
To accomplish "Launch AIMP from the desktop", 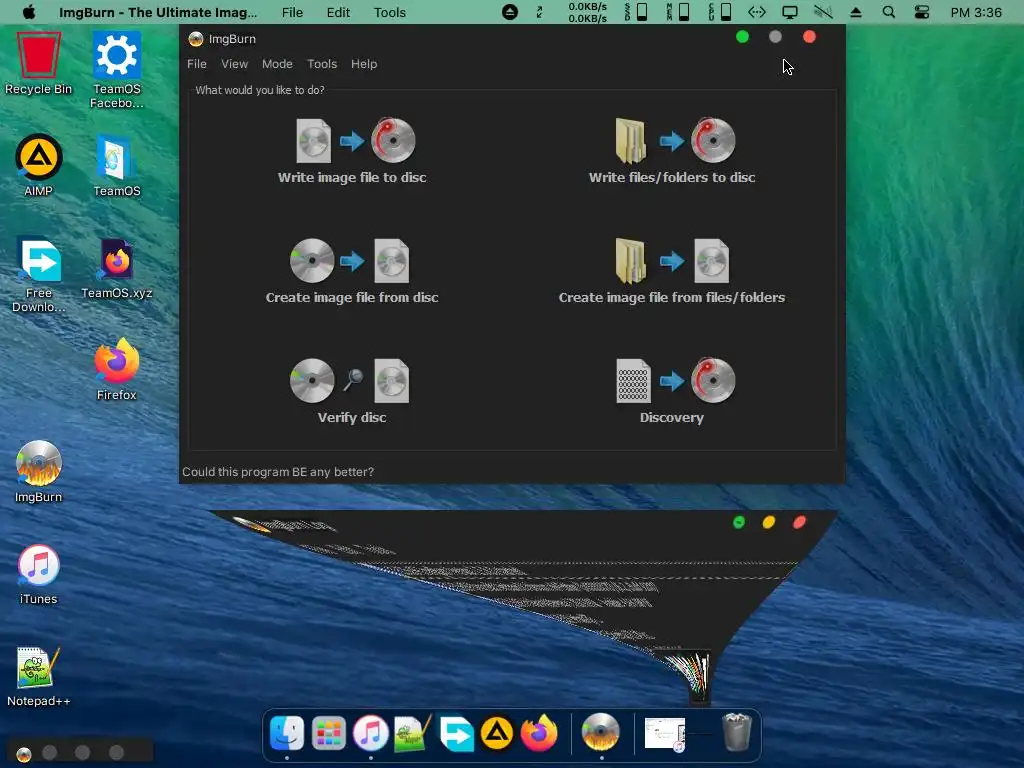I will click(x=39, y=166).
